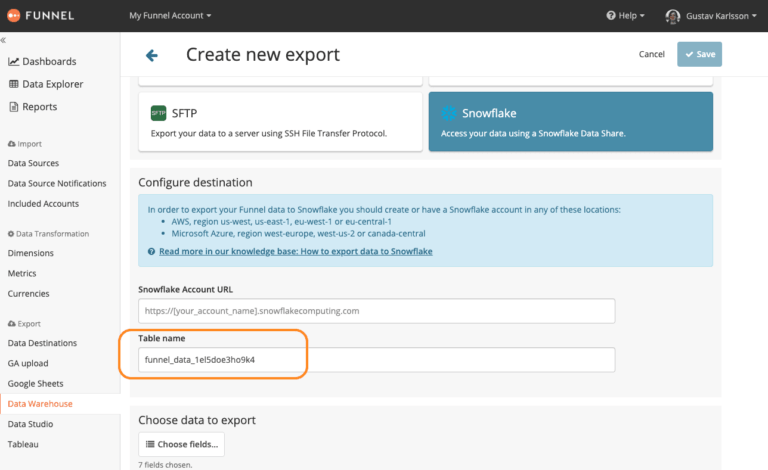Click the Import cloud icon
The height and width of the screenshot is (470, 768).
coord(12,144)
